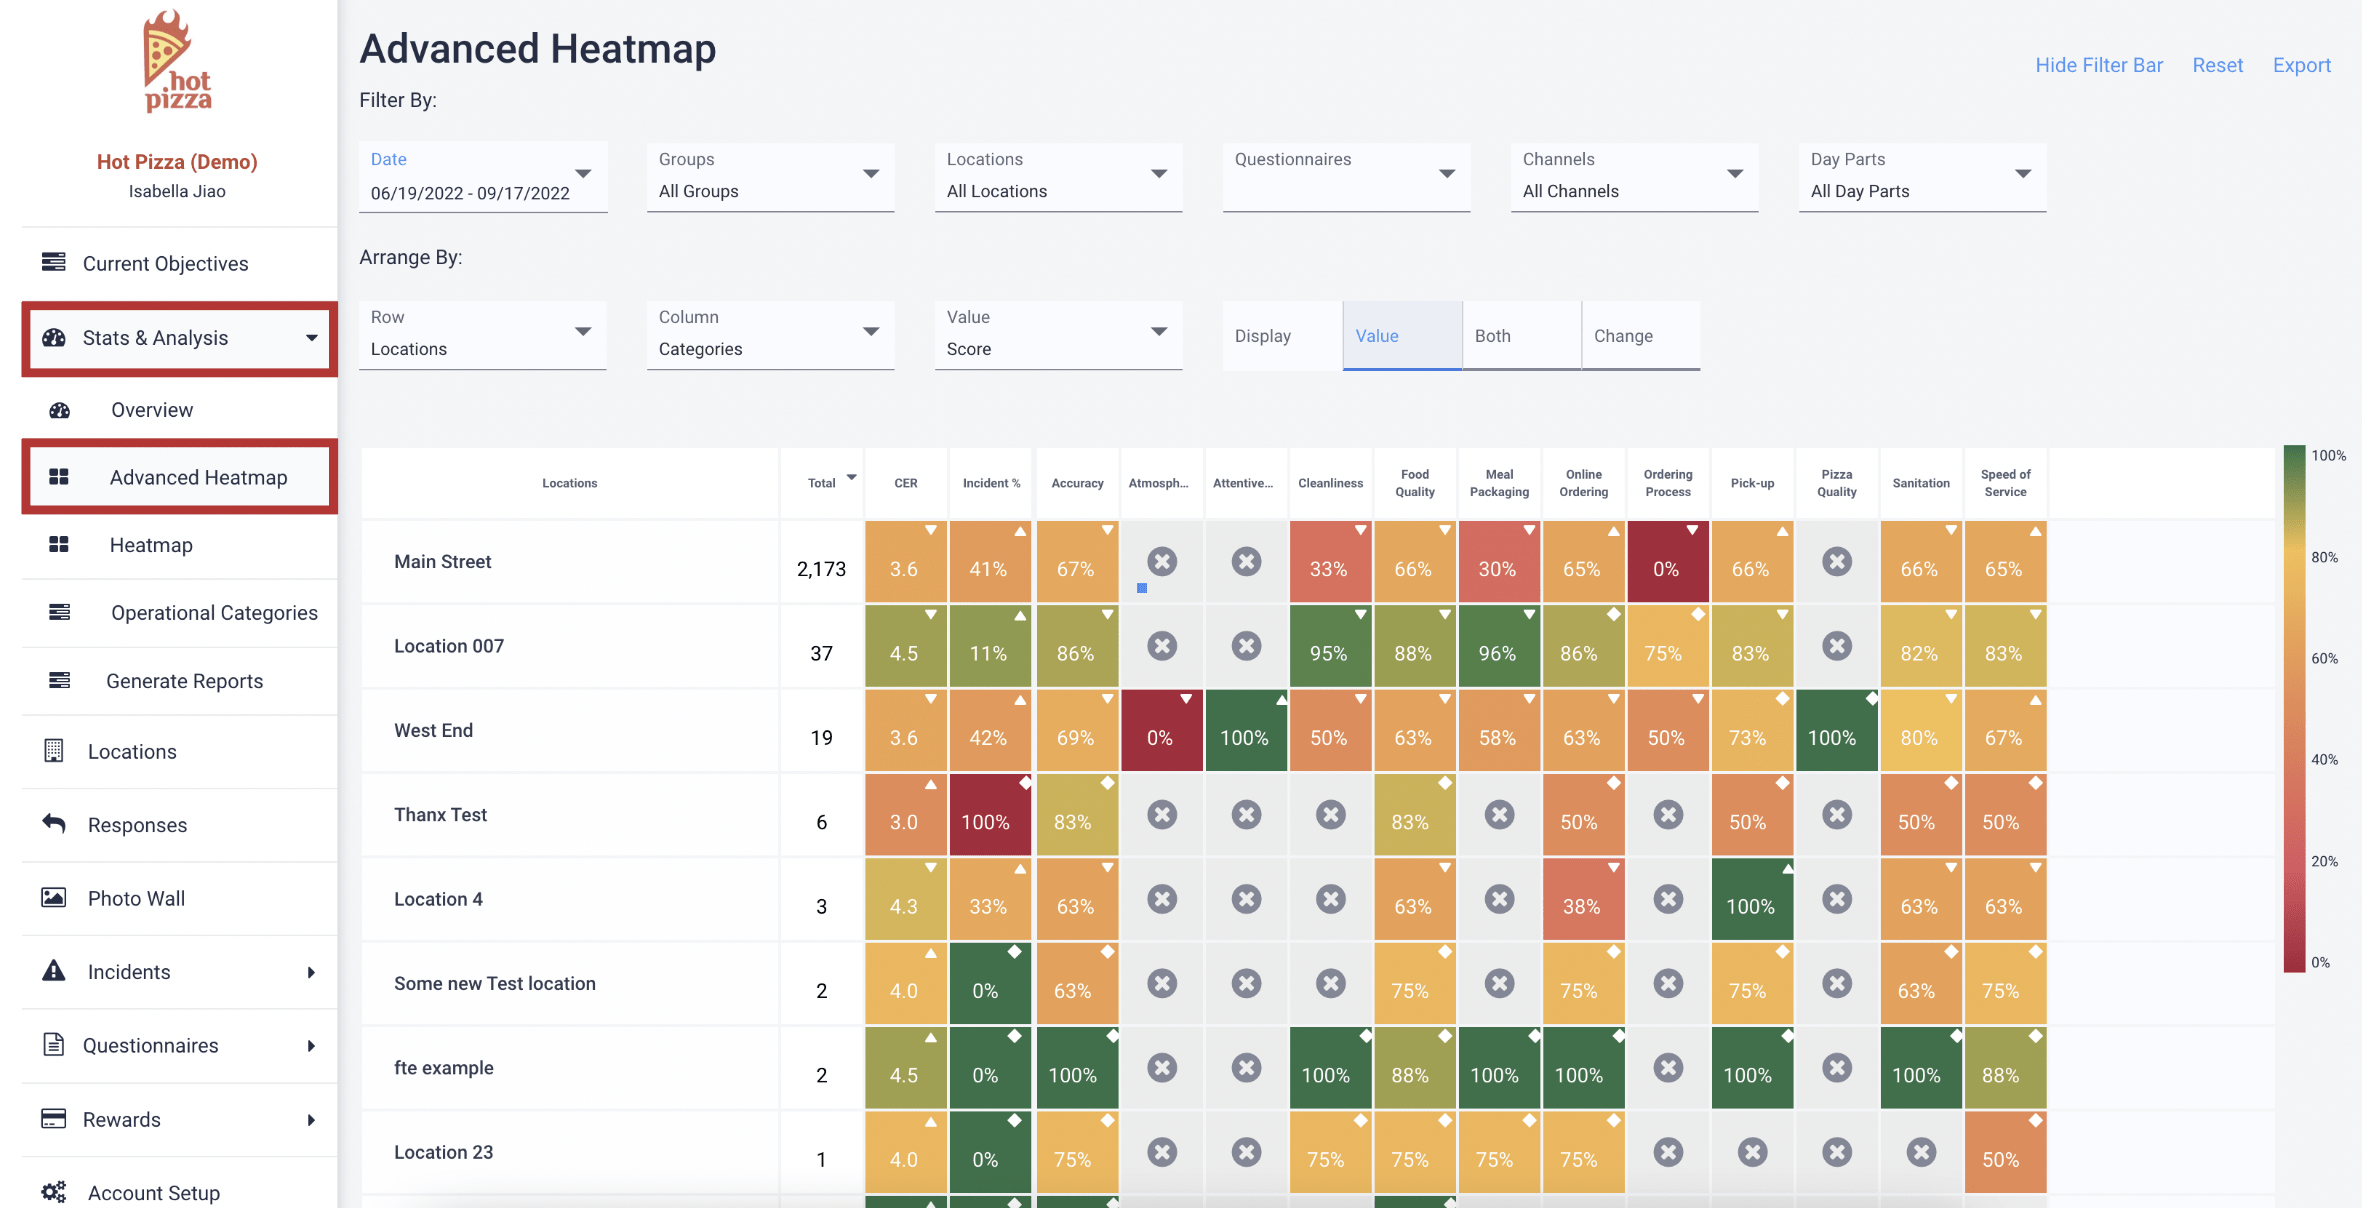The image size is (2362, 1208).
Task: Click the no-data X in Location 4 Meal Packaging cell
Action: tap(1499, 899)
